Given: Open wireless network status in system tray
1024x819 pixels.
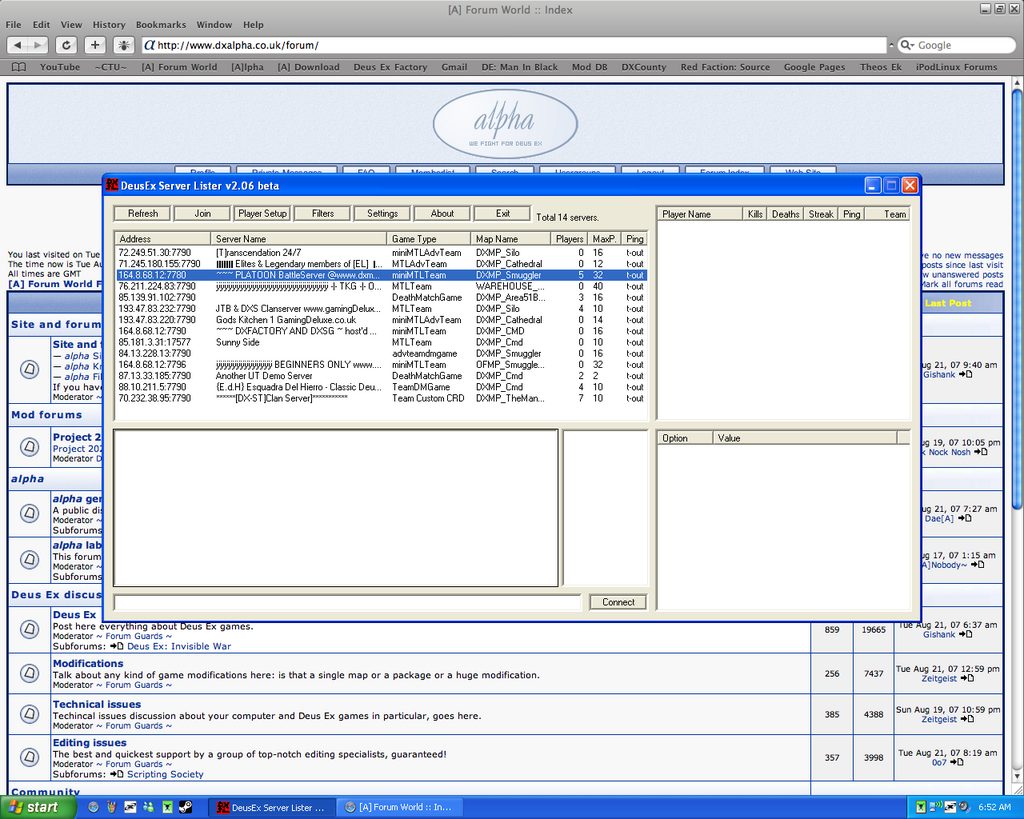Looking at the screenshot, I should (935, 807).
